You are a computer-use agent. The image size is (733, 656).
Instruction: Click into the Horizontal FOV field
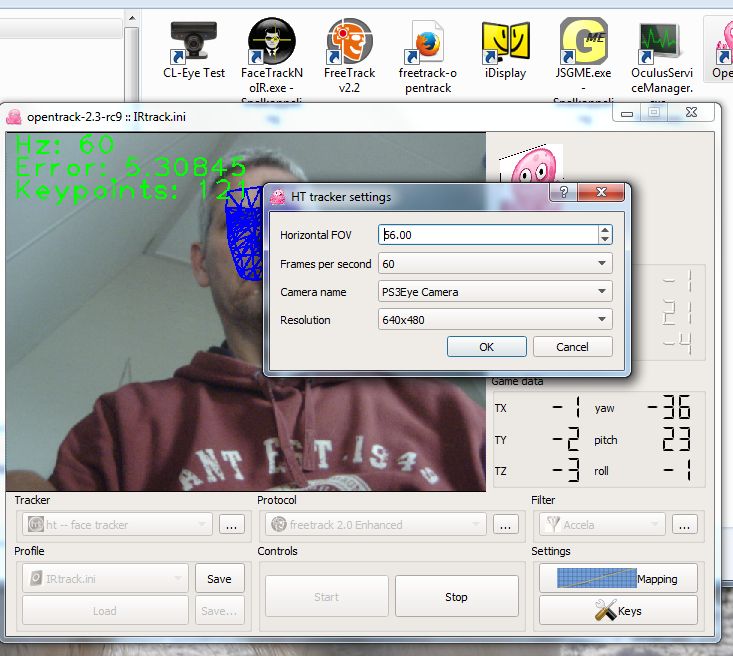coord(488,235)
